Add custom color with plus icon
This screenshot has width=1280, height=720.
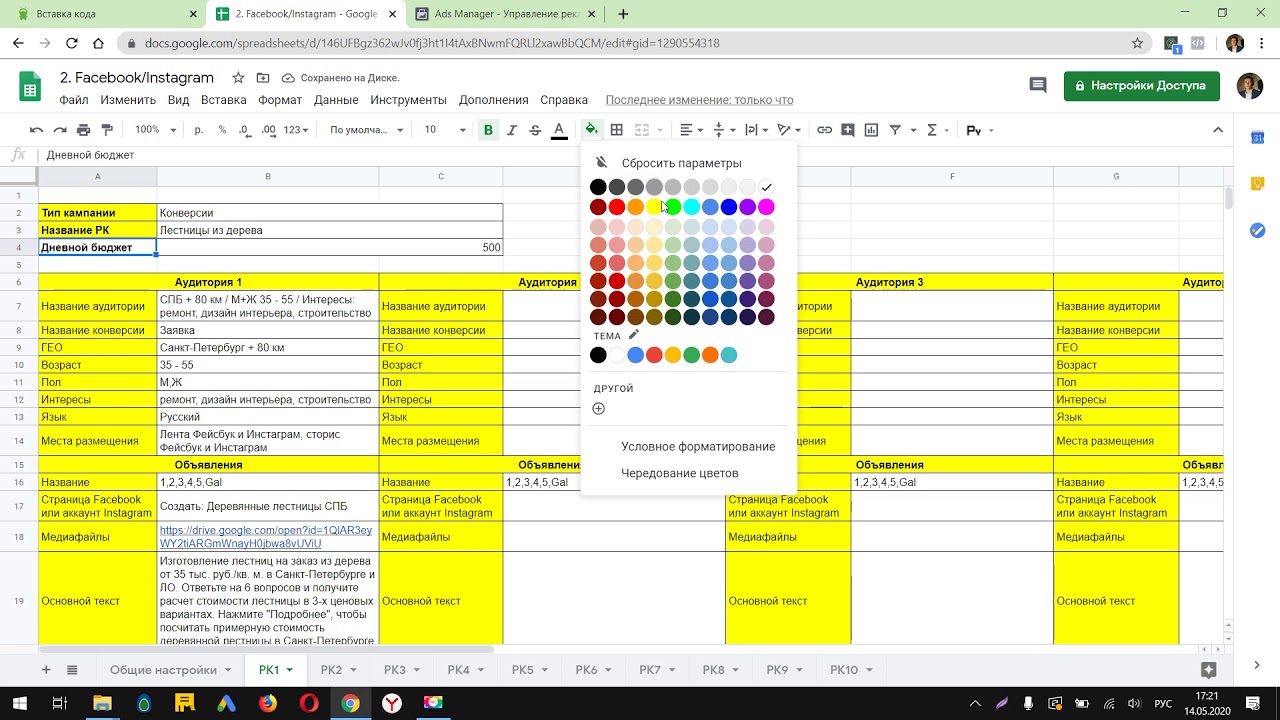(598, 408)
